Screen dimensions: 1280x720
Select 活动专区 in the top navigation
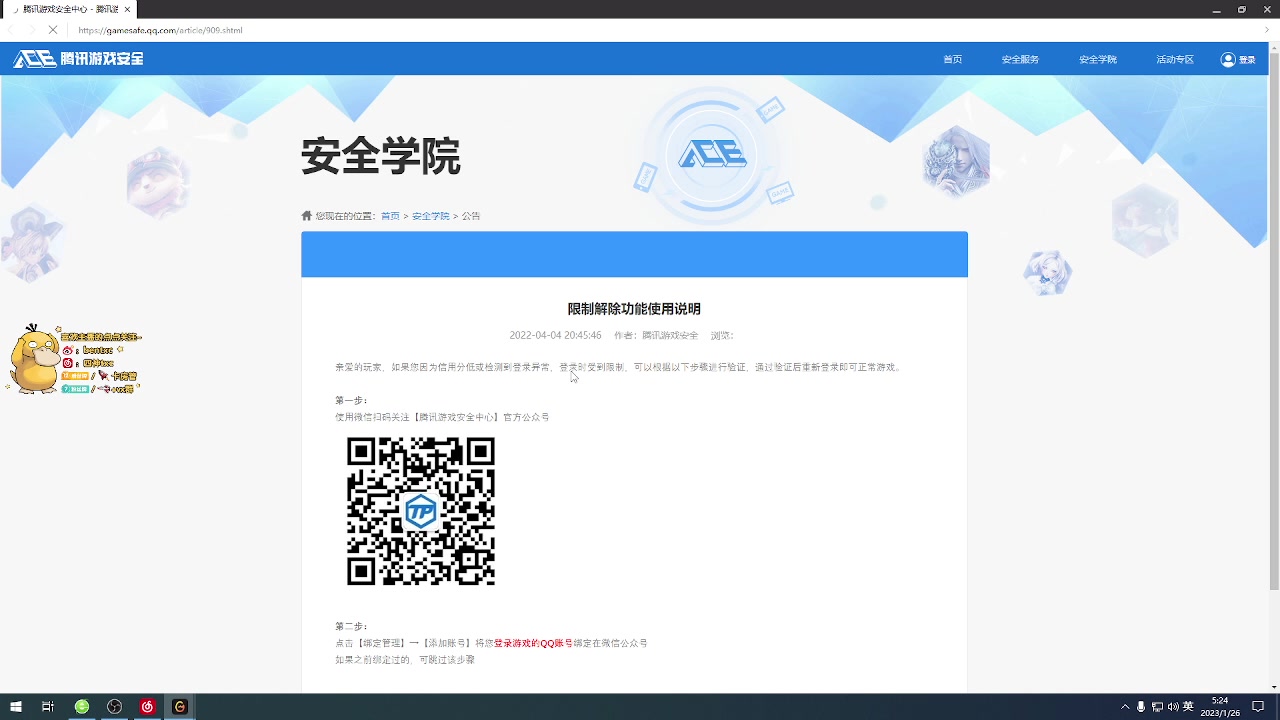(x=1174, y=58)
